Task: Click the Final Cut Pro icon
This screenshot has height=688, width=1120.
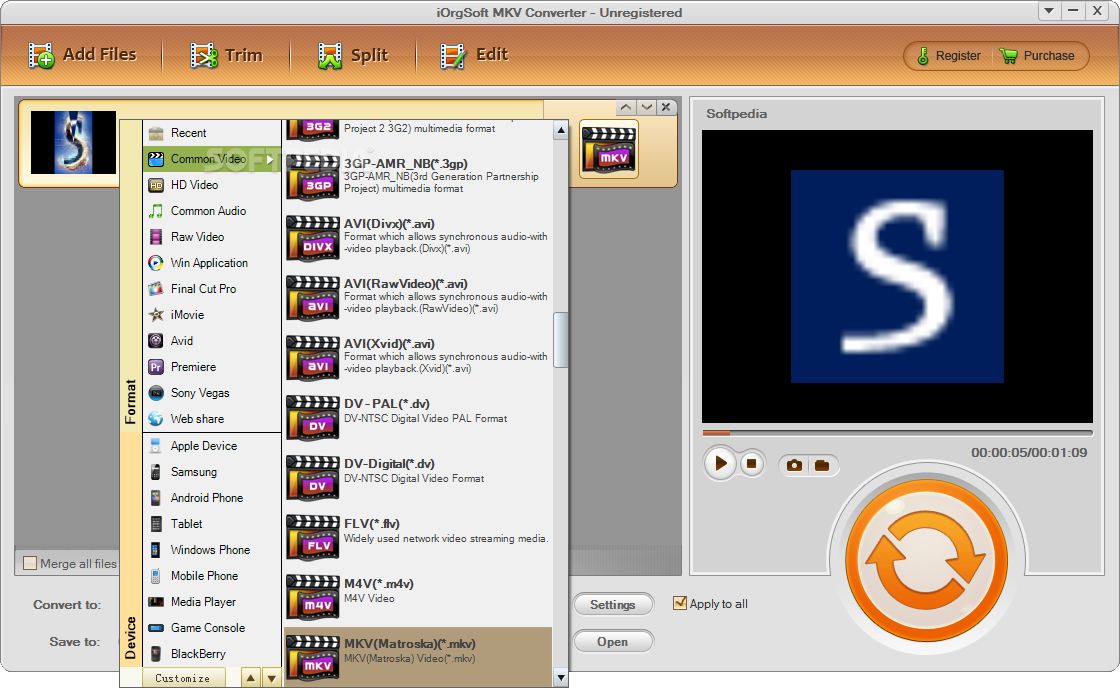Action: click(x=156, y=289)
